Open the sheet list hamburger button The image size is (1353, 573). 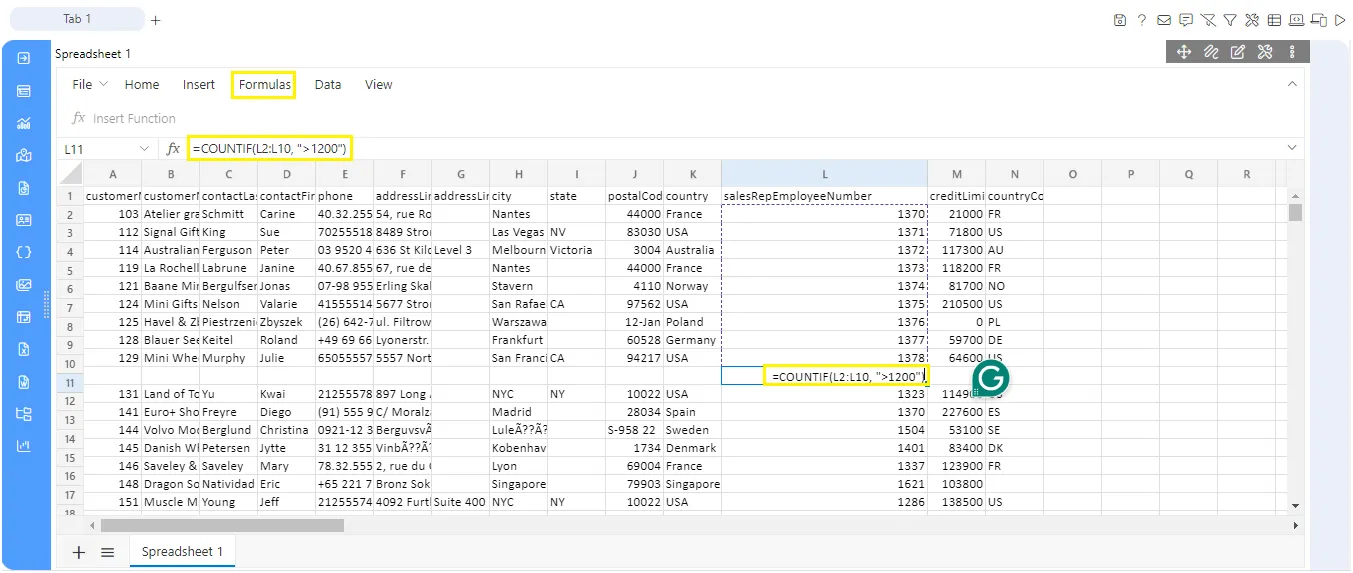tap(108, 551)
